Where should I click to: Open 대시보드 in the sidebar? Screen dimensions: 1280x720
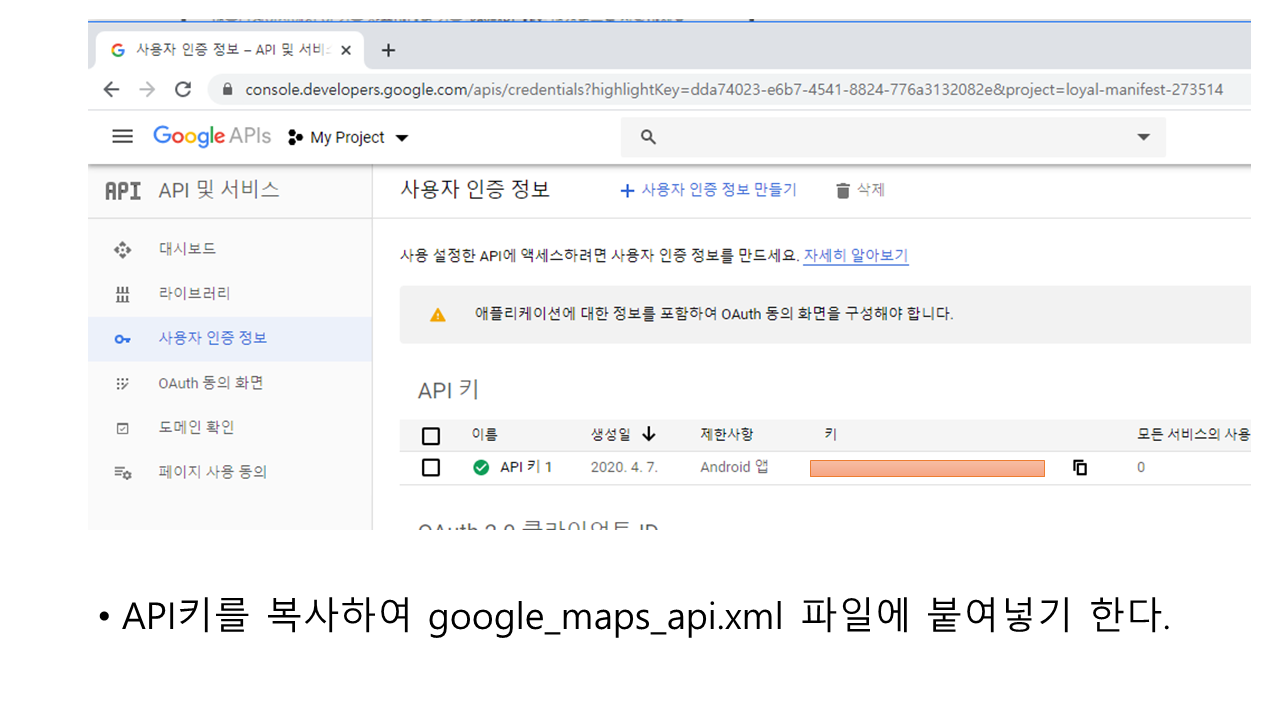tap(187, 249)
